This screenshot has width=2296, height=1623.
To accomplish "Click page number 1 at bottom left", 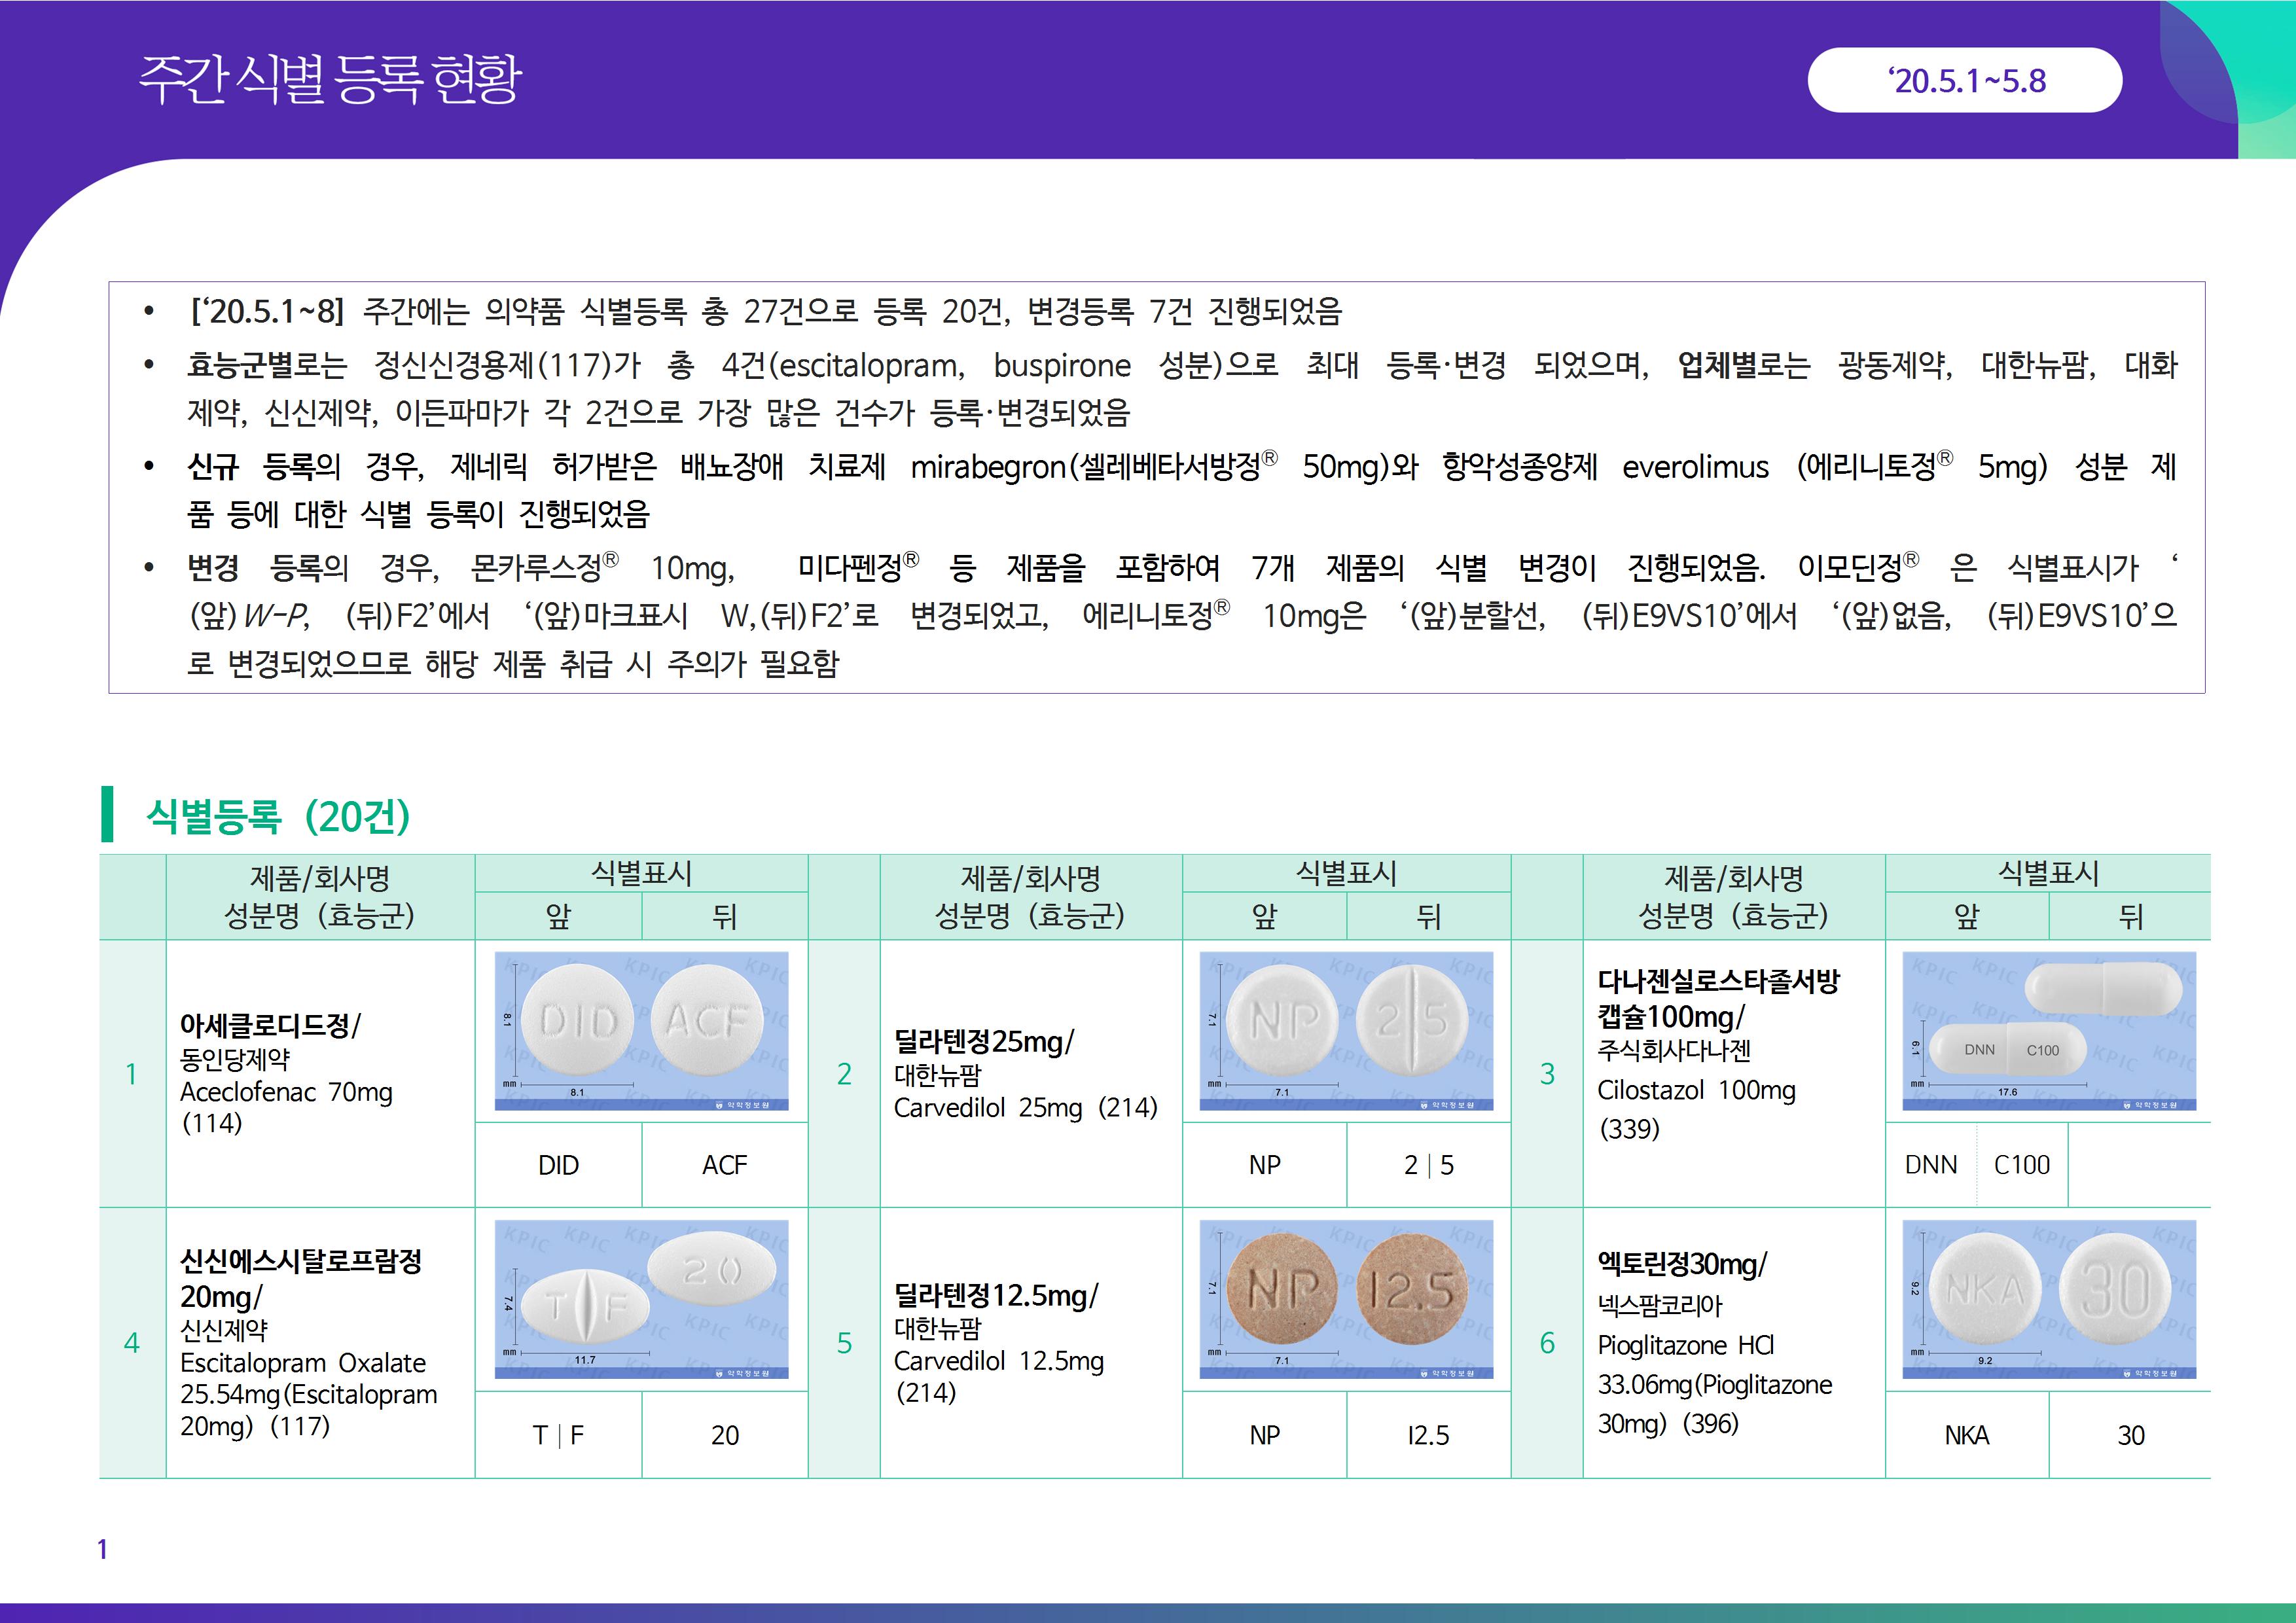I will pyautogui.click(x=102, y=1549).
